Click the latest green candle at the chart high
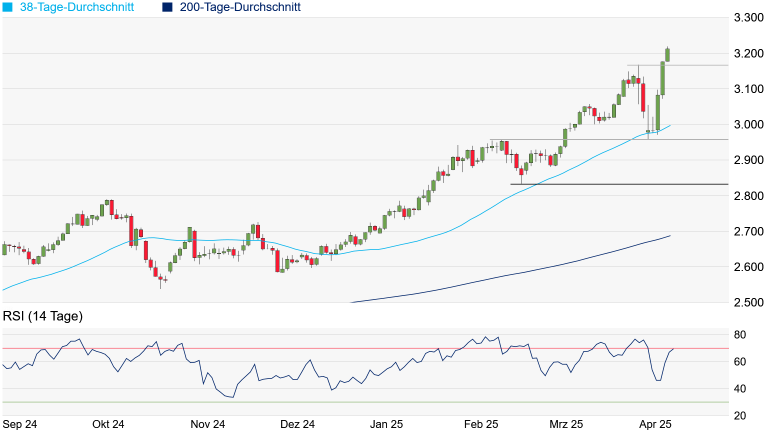 point(668,54)
